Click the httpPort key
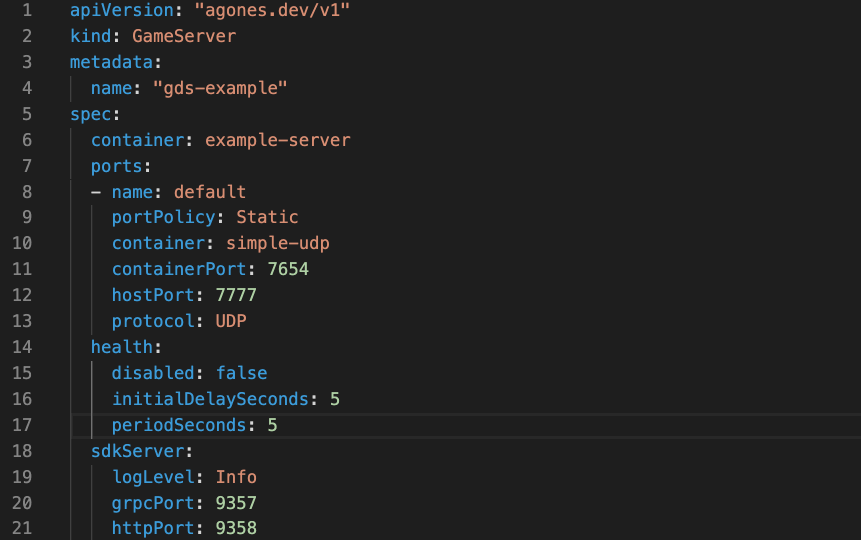 pyautogui.click(x=153, y=528)
